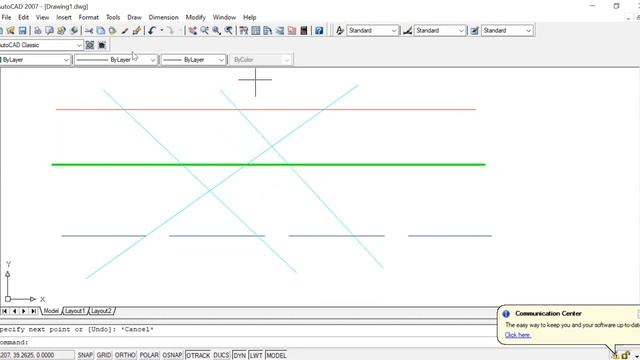Open the Format menu
This screenshot has width=640, height=360.
tap(89, 18)
